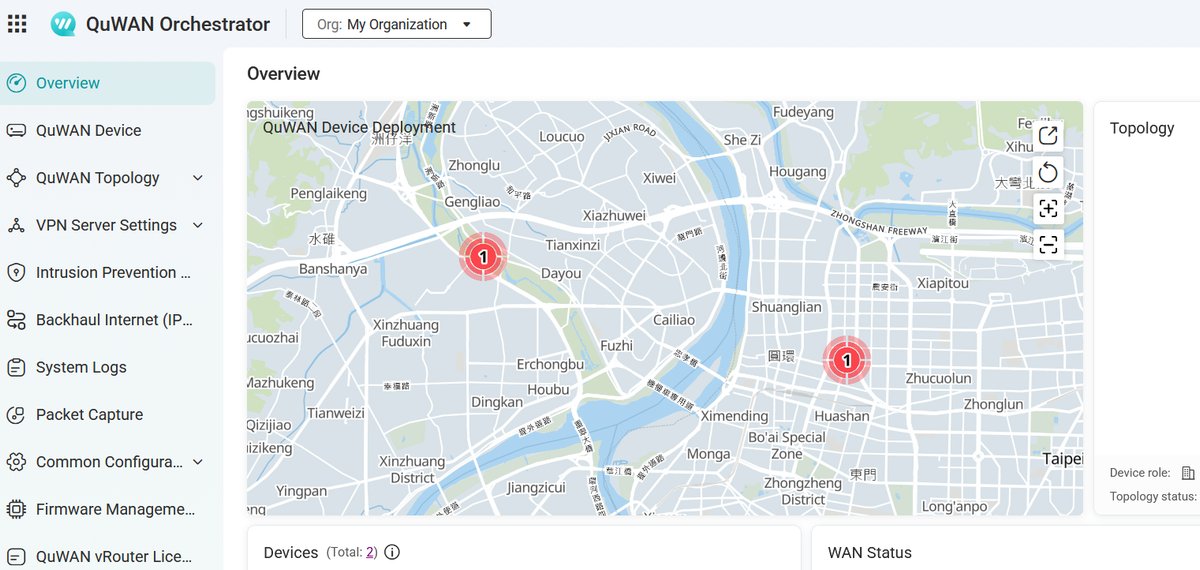Click the total devices count link
This screenshot has height=570, width=1200.
(x=370, y=552)
